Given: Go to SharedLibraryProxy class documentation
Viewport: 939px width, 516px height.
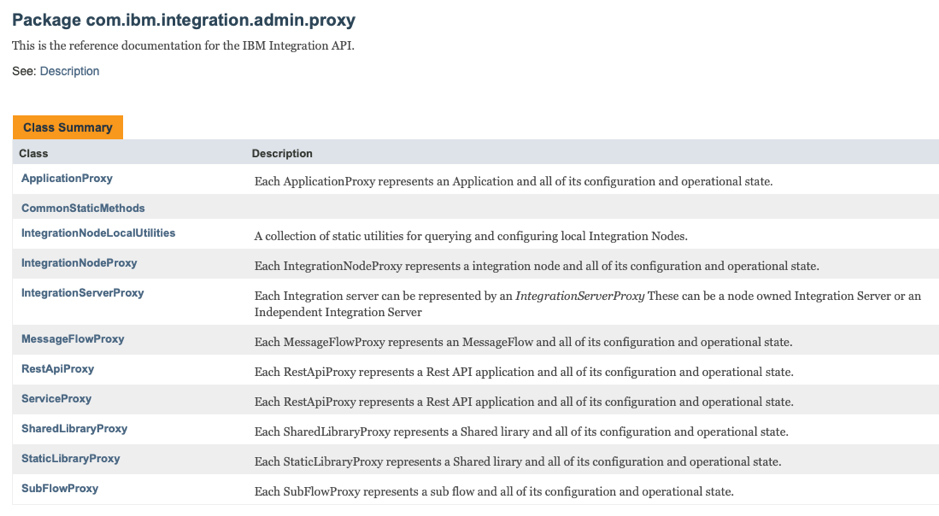Looking at the screenshot, I should 74,429.
